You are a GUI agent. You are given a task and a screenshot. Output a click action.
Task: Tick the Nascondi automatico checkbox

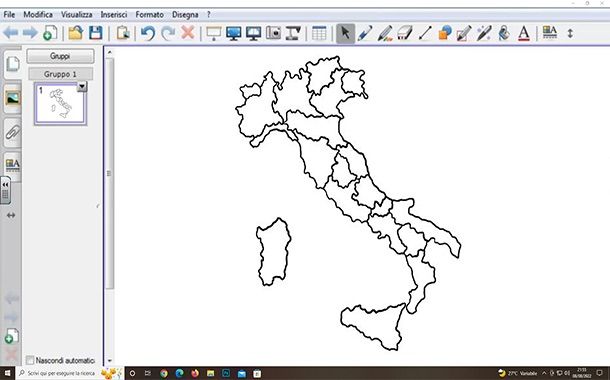pyautogui.click(x=30, y=360)
